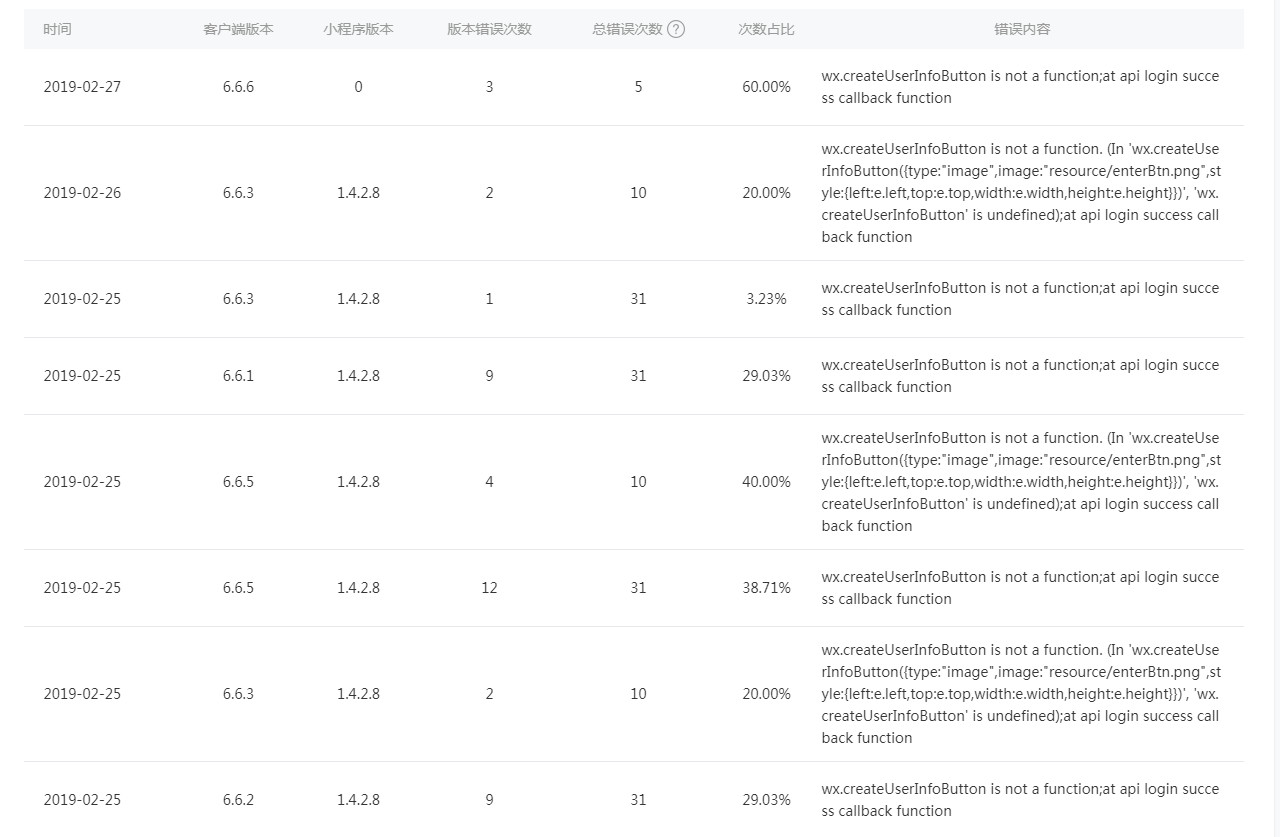Click the 次数占比 column header
The width and height of the screenshot is (1280, 837).
coord(766,29)
